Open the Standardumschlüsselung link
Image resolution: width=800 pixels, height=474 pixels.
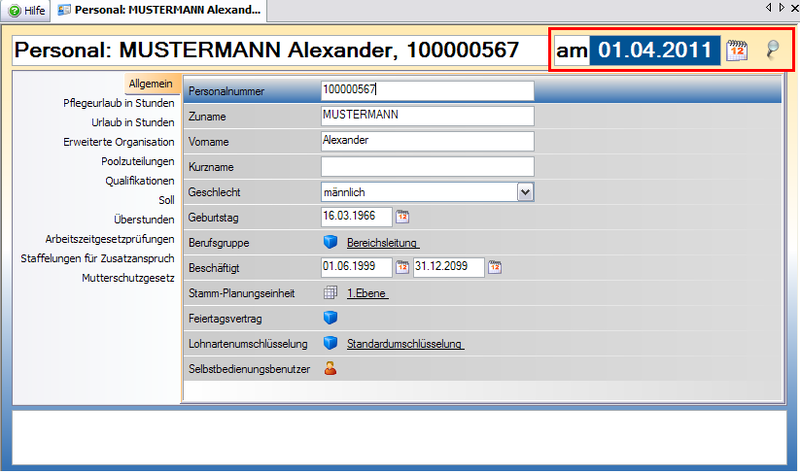(x=405, y=345)
